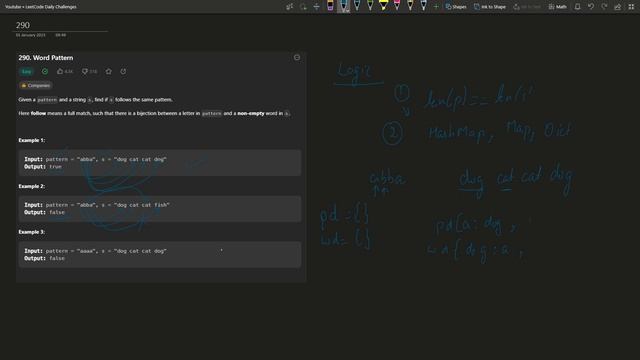Click the "Example 3:" label
This screenshot has height=360, width=640.
(32, 232)
